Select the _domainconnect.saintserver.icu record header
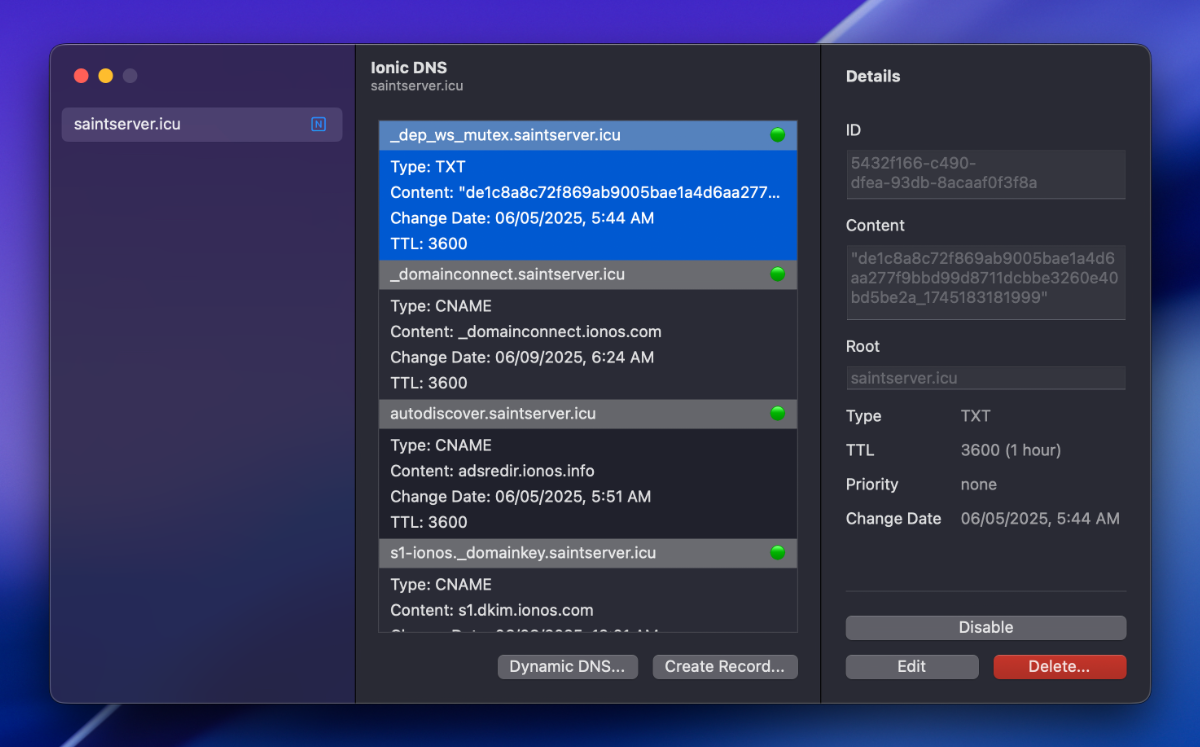 click(588, 274)
